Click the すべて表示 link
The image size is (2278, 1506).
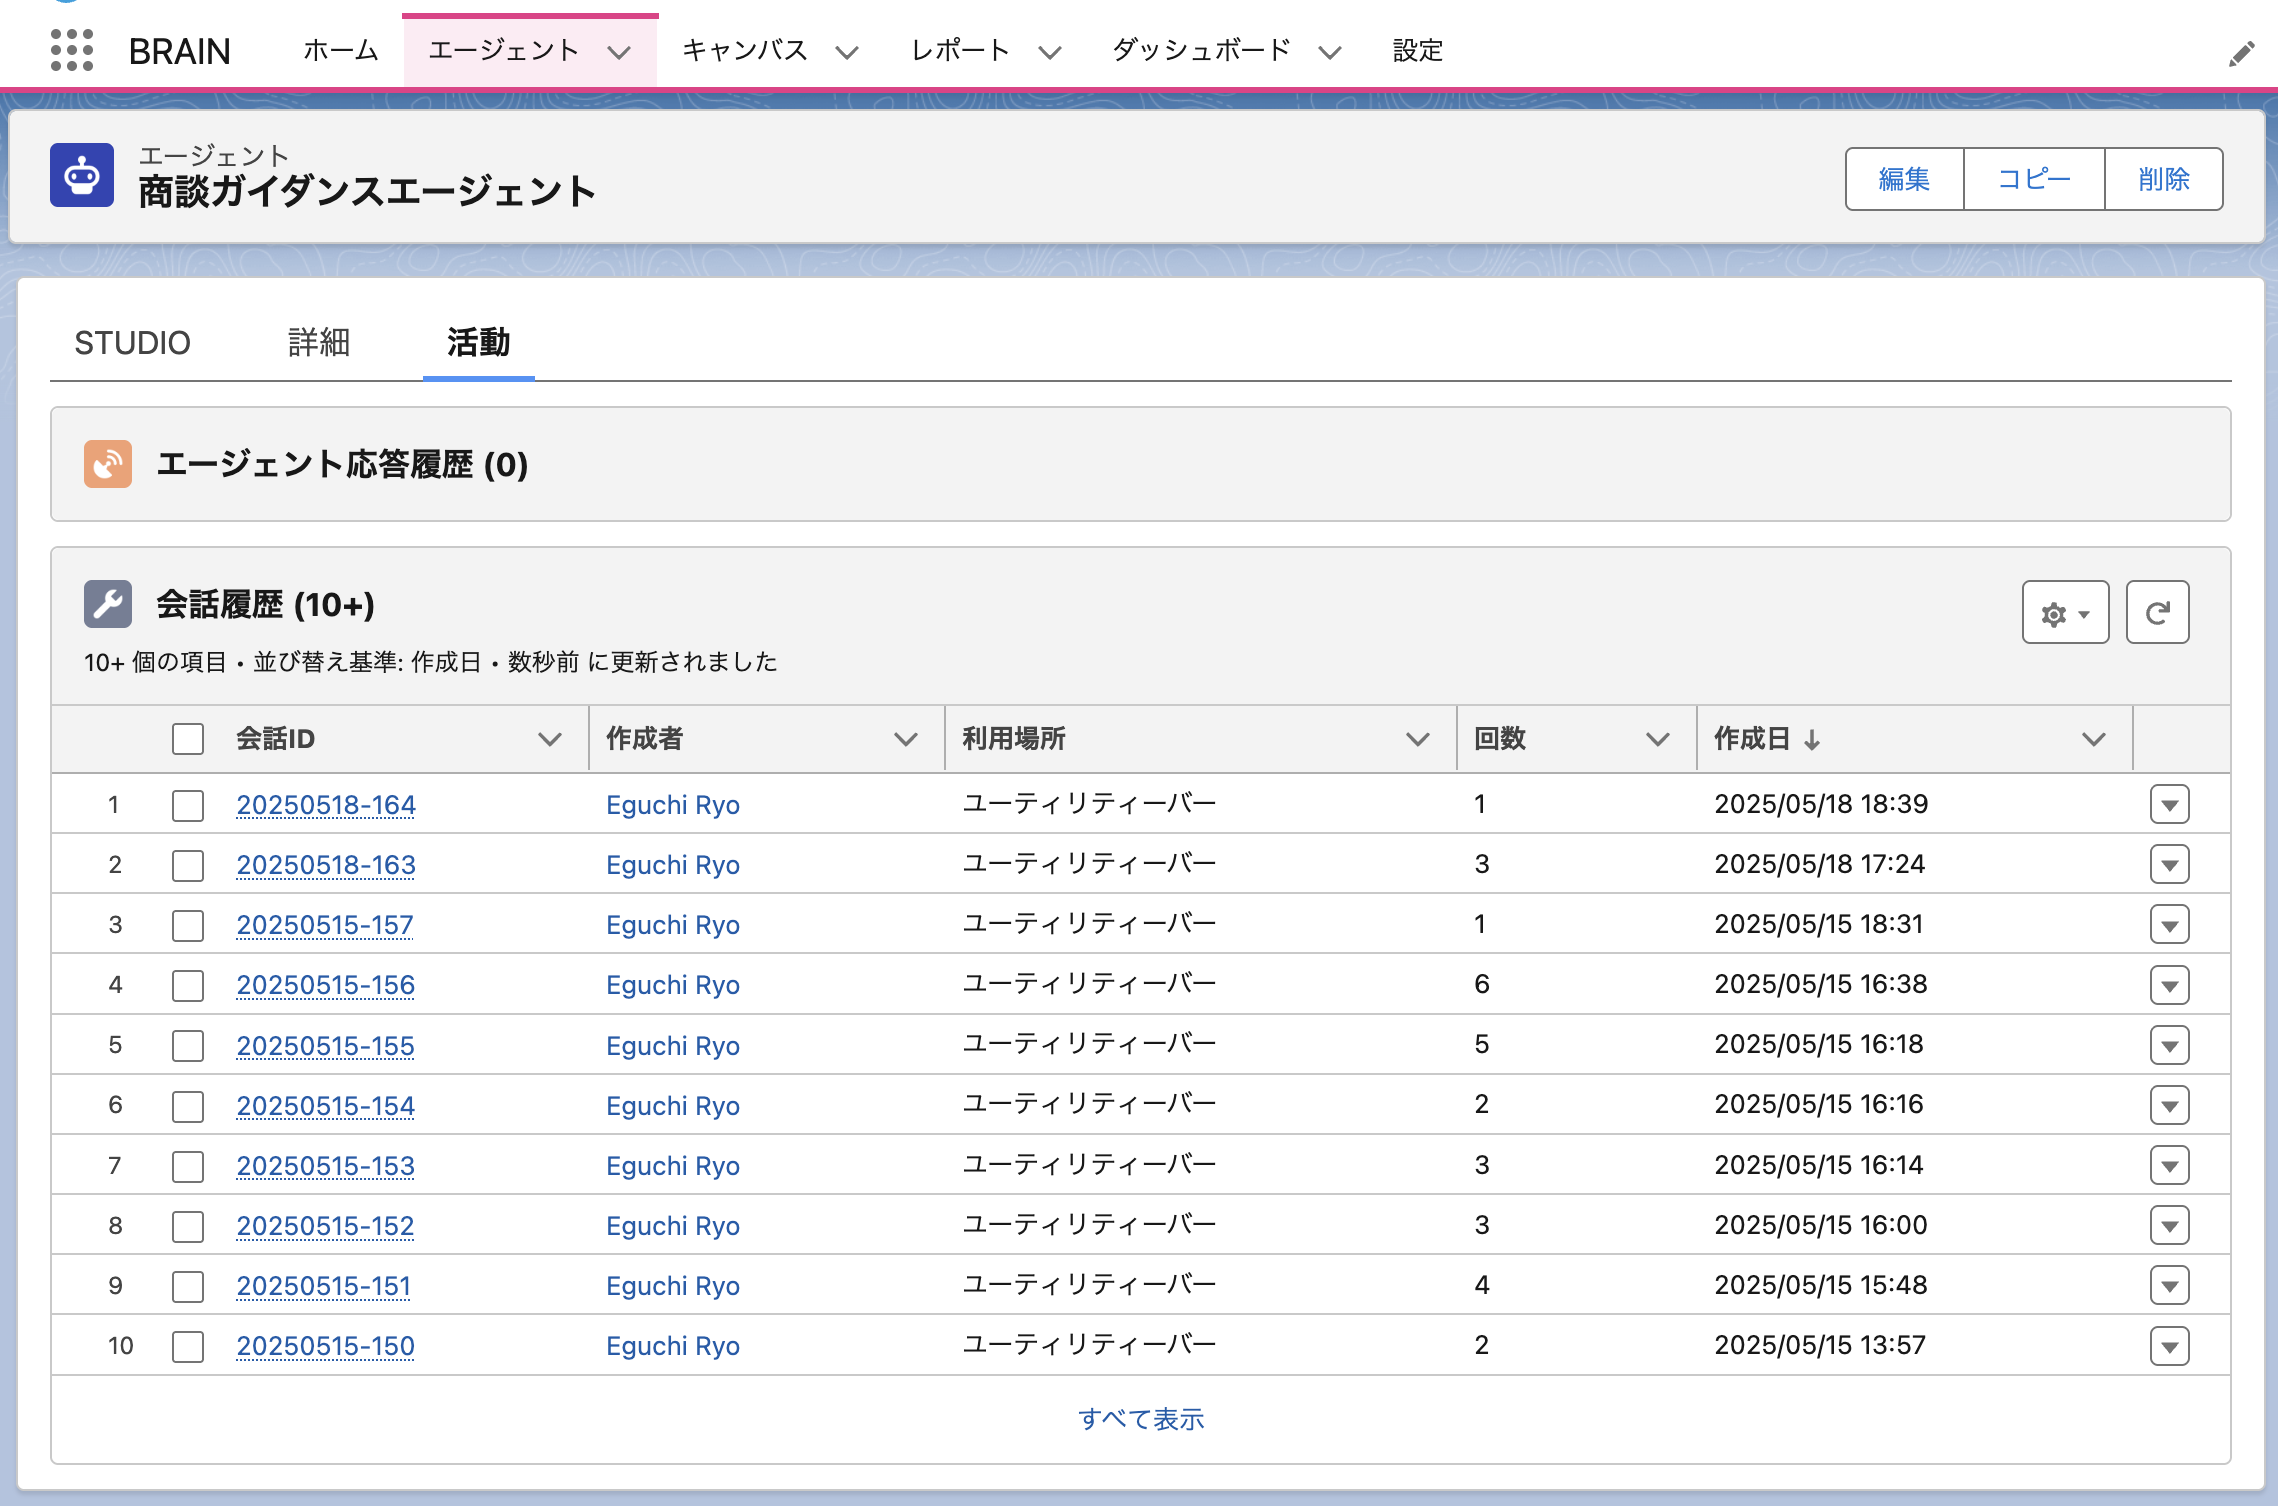[1140, 1419]
